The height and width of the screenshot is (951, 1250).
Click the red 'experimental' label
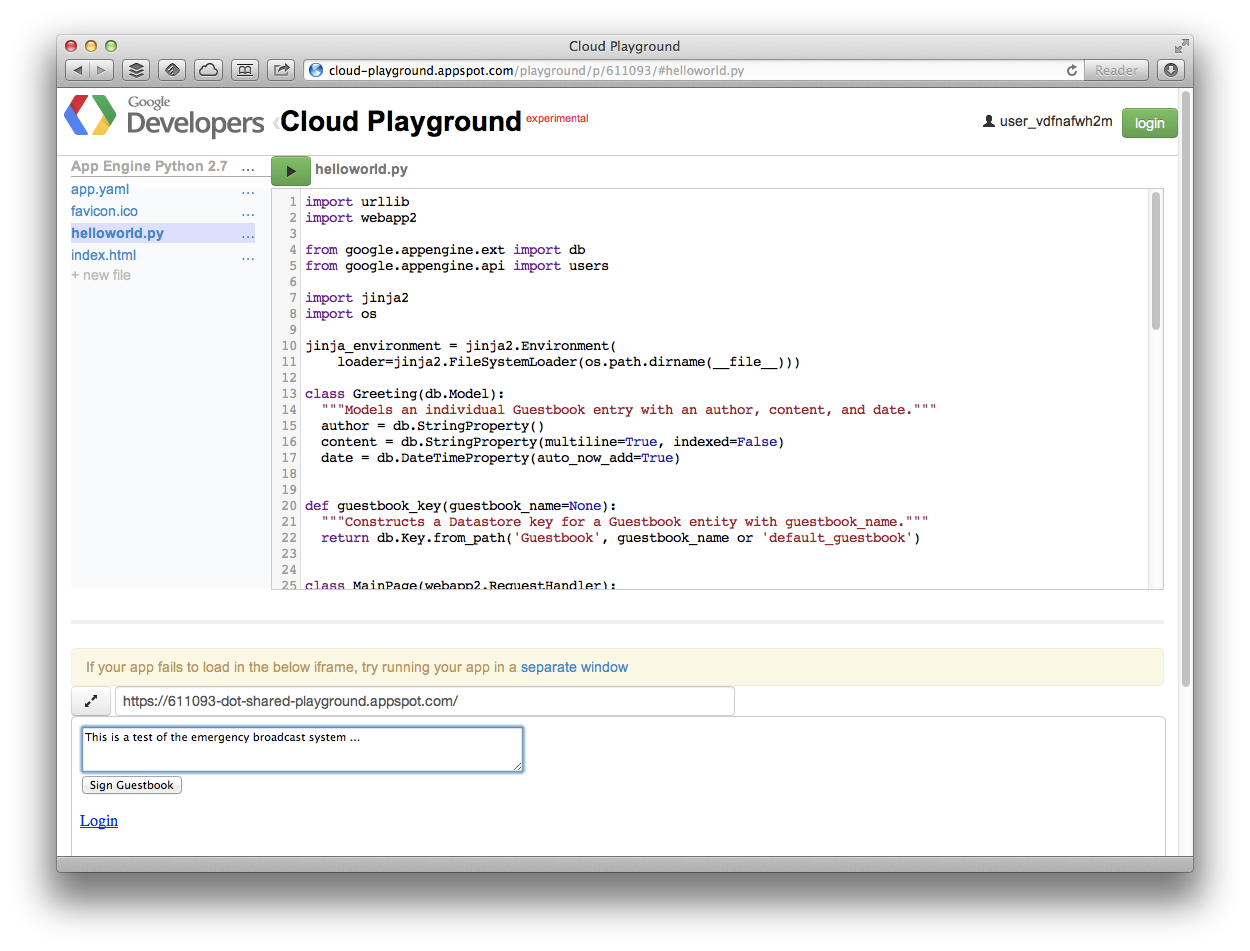pos(557,118)
